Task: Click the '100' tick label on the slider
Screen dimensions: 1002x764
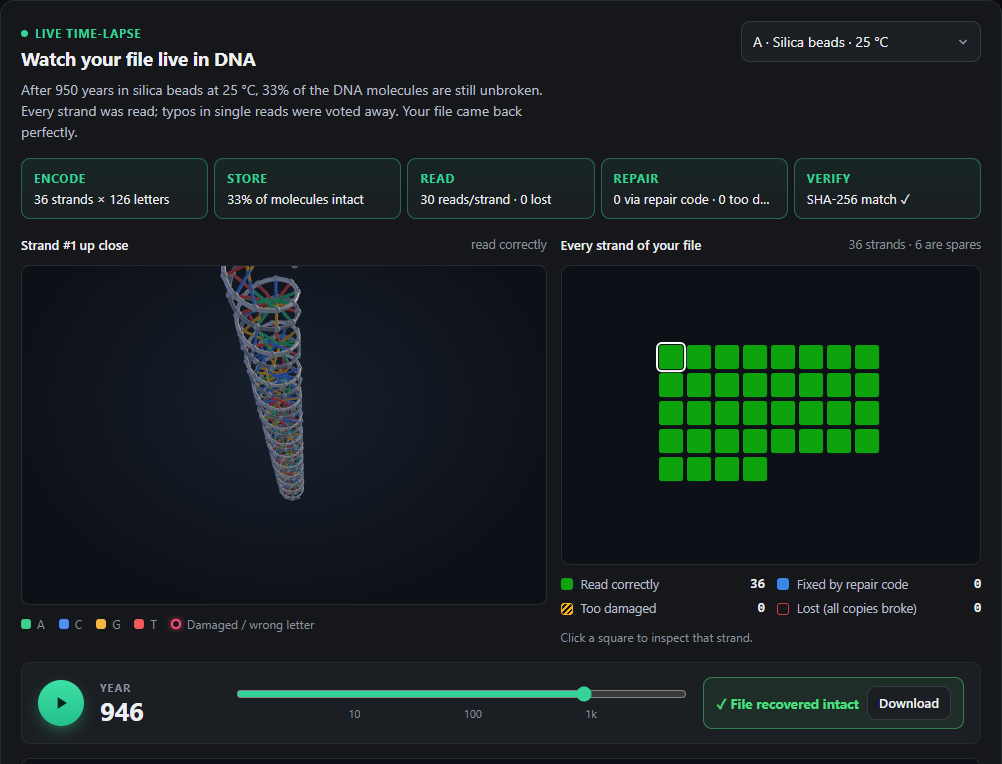Action: (x=473, y=714)
